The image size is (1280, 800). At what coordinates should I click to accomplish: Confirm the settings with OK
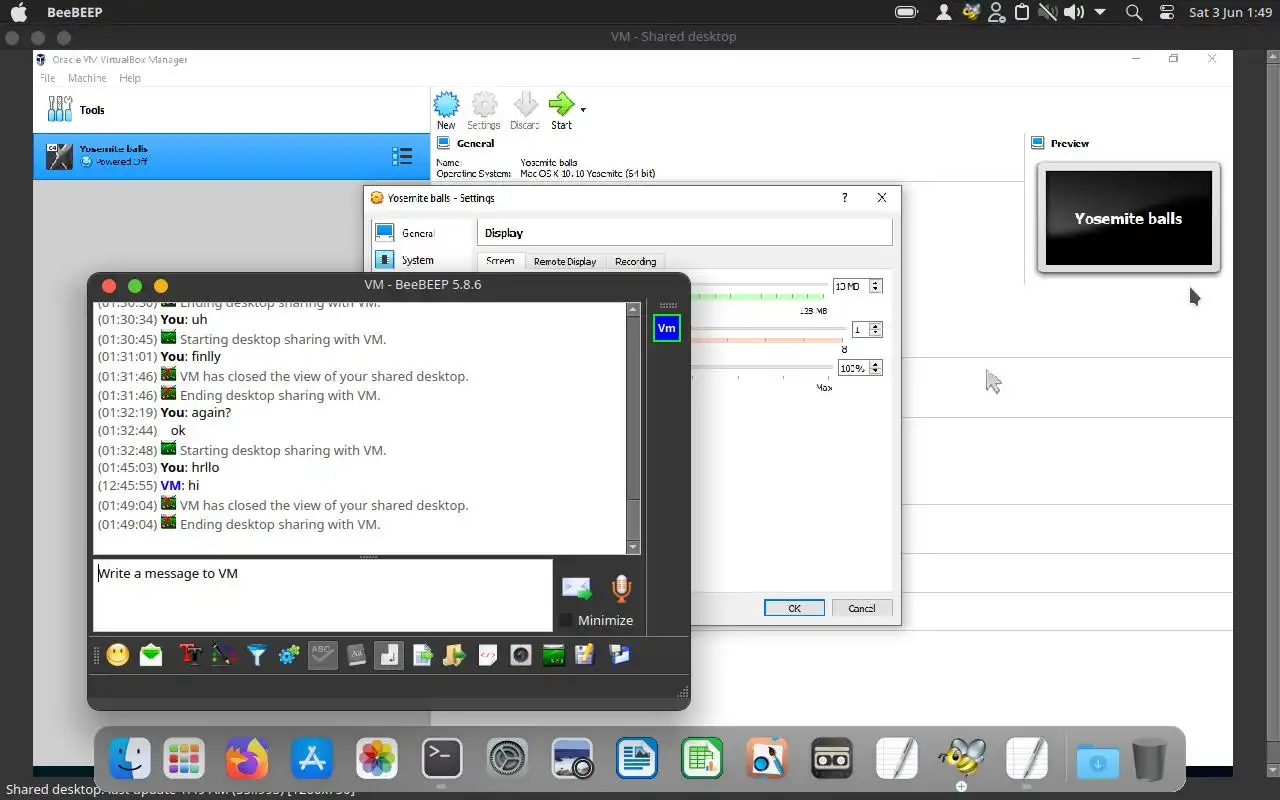[794, 608]
